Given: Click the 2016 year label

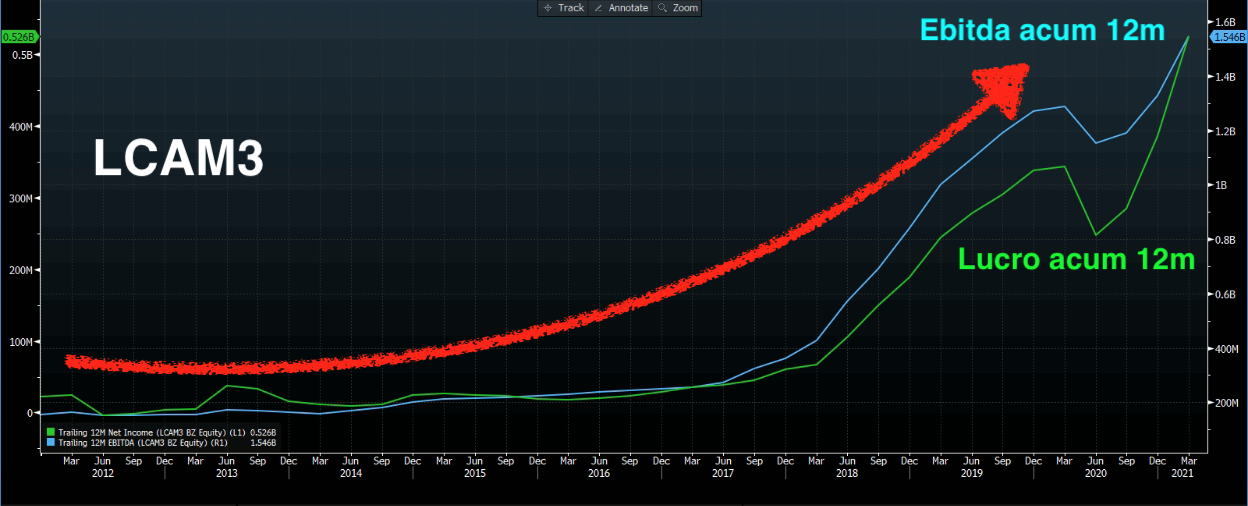Looking at the screenshot, I should point(598,471).
